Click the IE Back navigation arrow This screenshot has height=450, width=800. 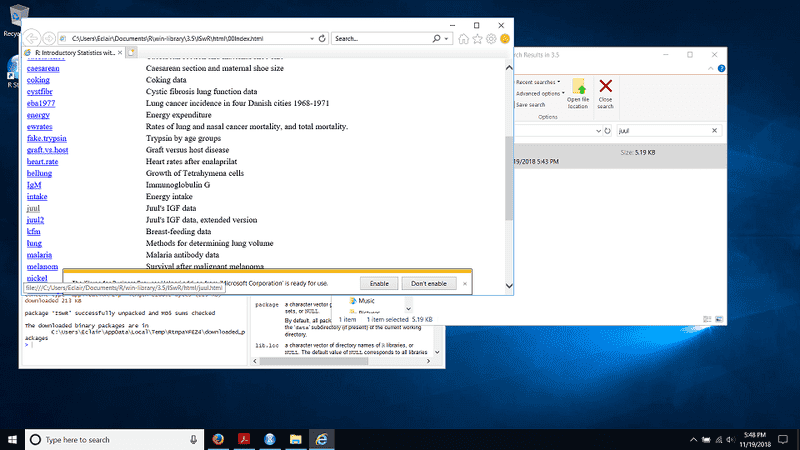coord(32,38)
